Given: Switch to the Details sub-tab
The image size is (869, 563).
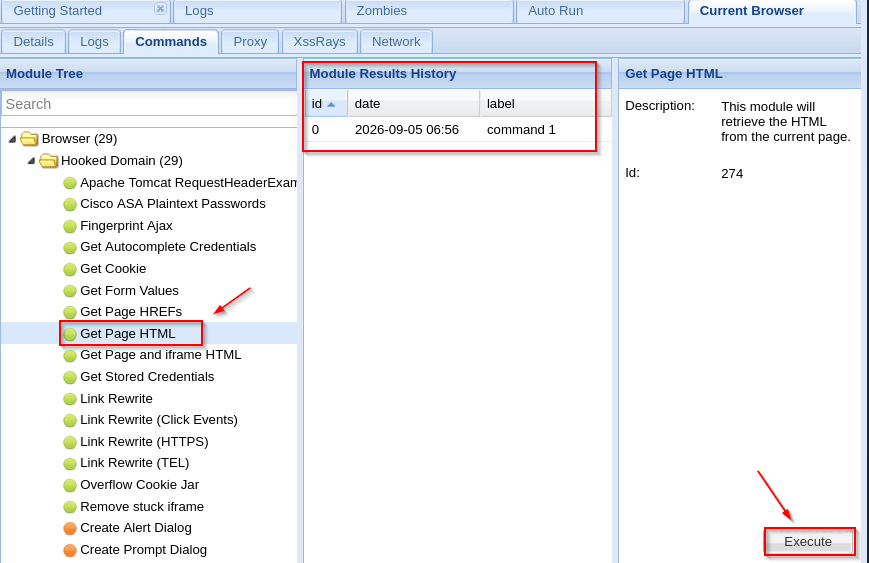Looking at the screenshot, I should (x=34, y=42).
